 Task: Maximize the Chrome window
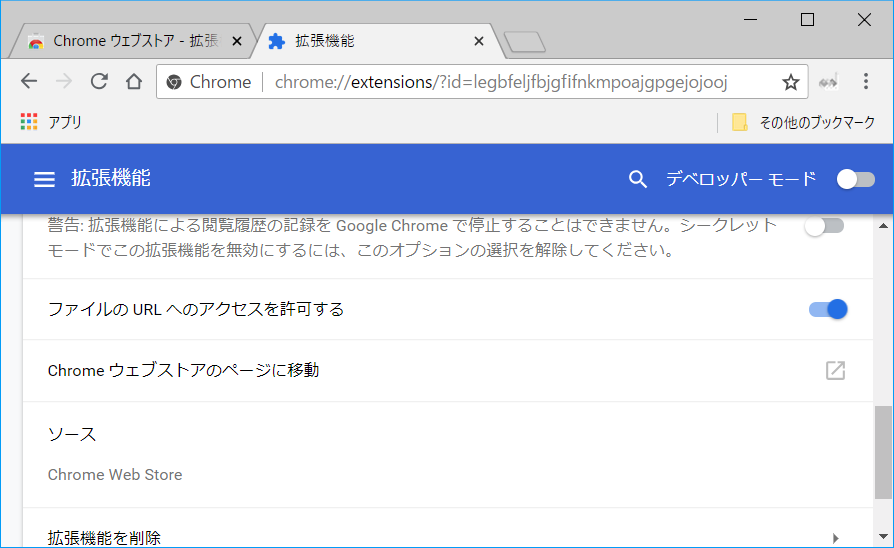click(807, 20)
